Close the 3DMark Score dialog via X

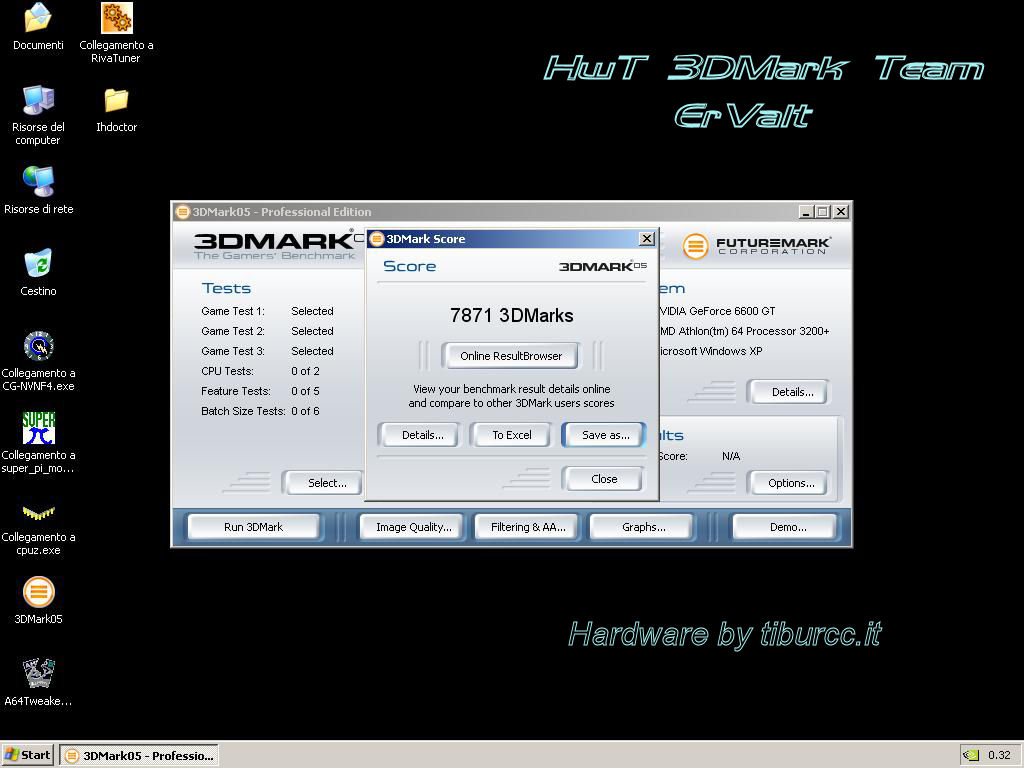coord(647,239)
